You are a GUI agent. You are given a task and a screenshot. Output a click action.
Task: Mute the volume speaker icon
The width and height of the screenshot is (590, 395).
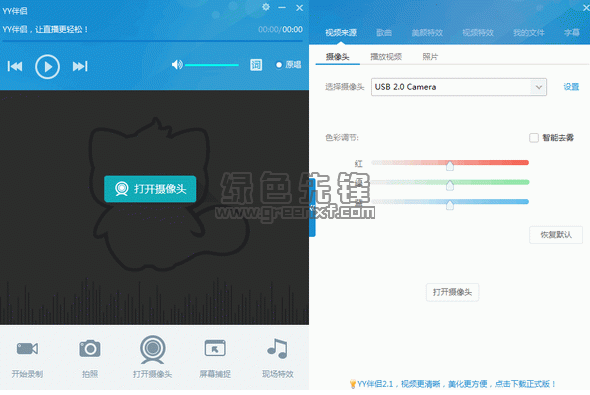tap(177, 65)
